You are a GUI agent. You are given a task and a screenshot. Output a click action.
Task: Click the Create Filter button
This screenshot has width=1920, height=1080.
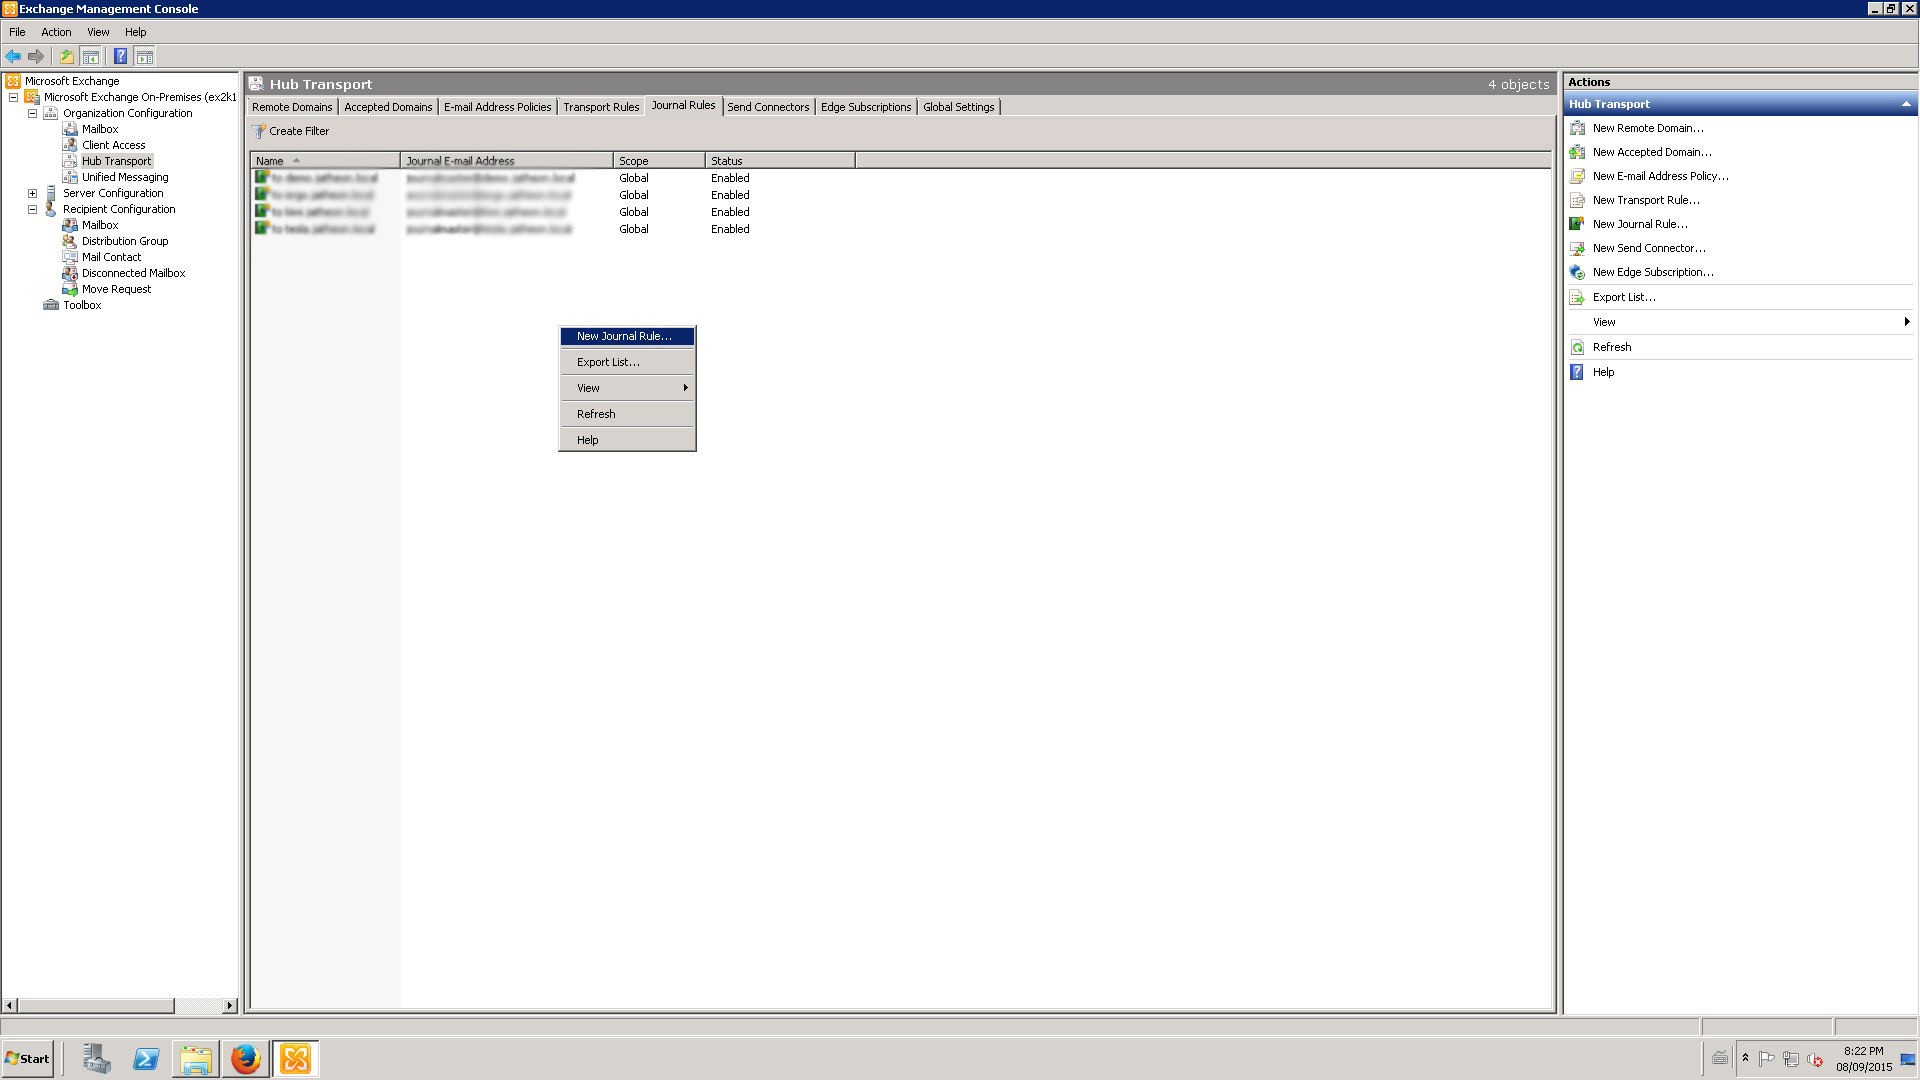(x=290, y=131)
